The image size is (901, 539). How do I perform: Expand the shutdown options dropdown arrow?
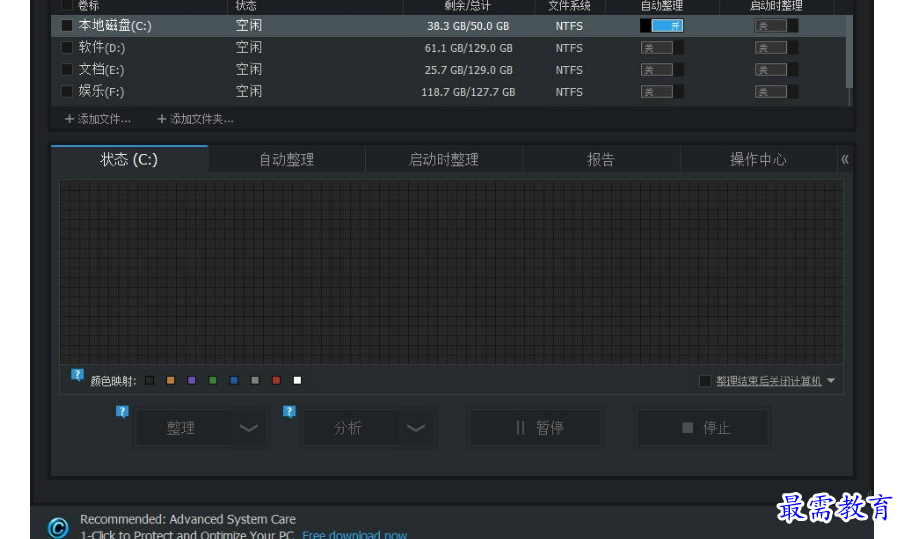pyautogui.click(x=831, y=381)
